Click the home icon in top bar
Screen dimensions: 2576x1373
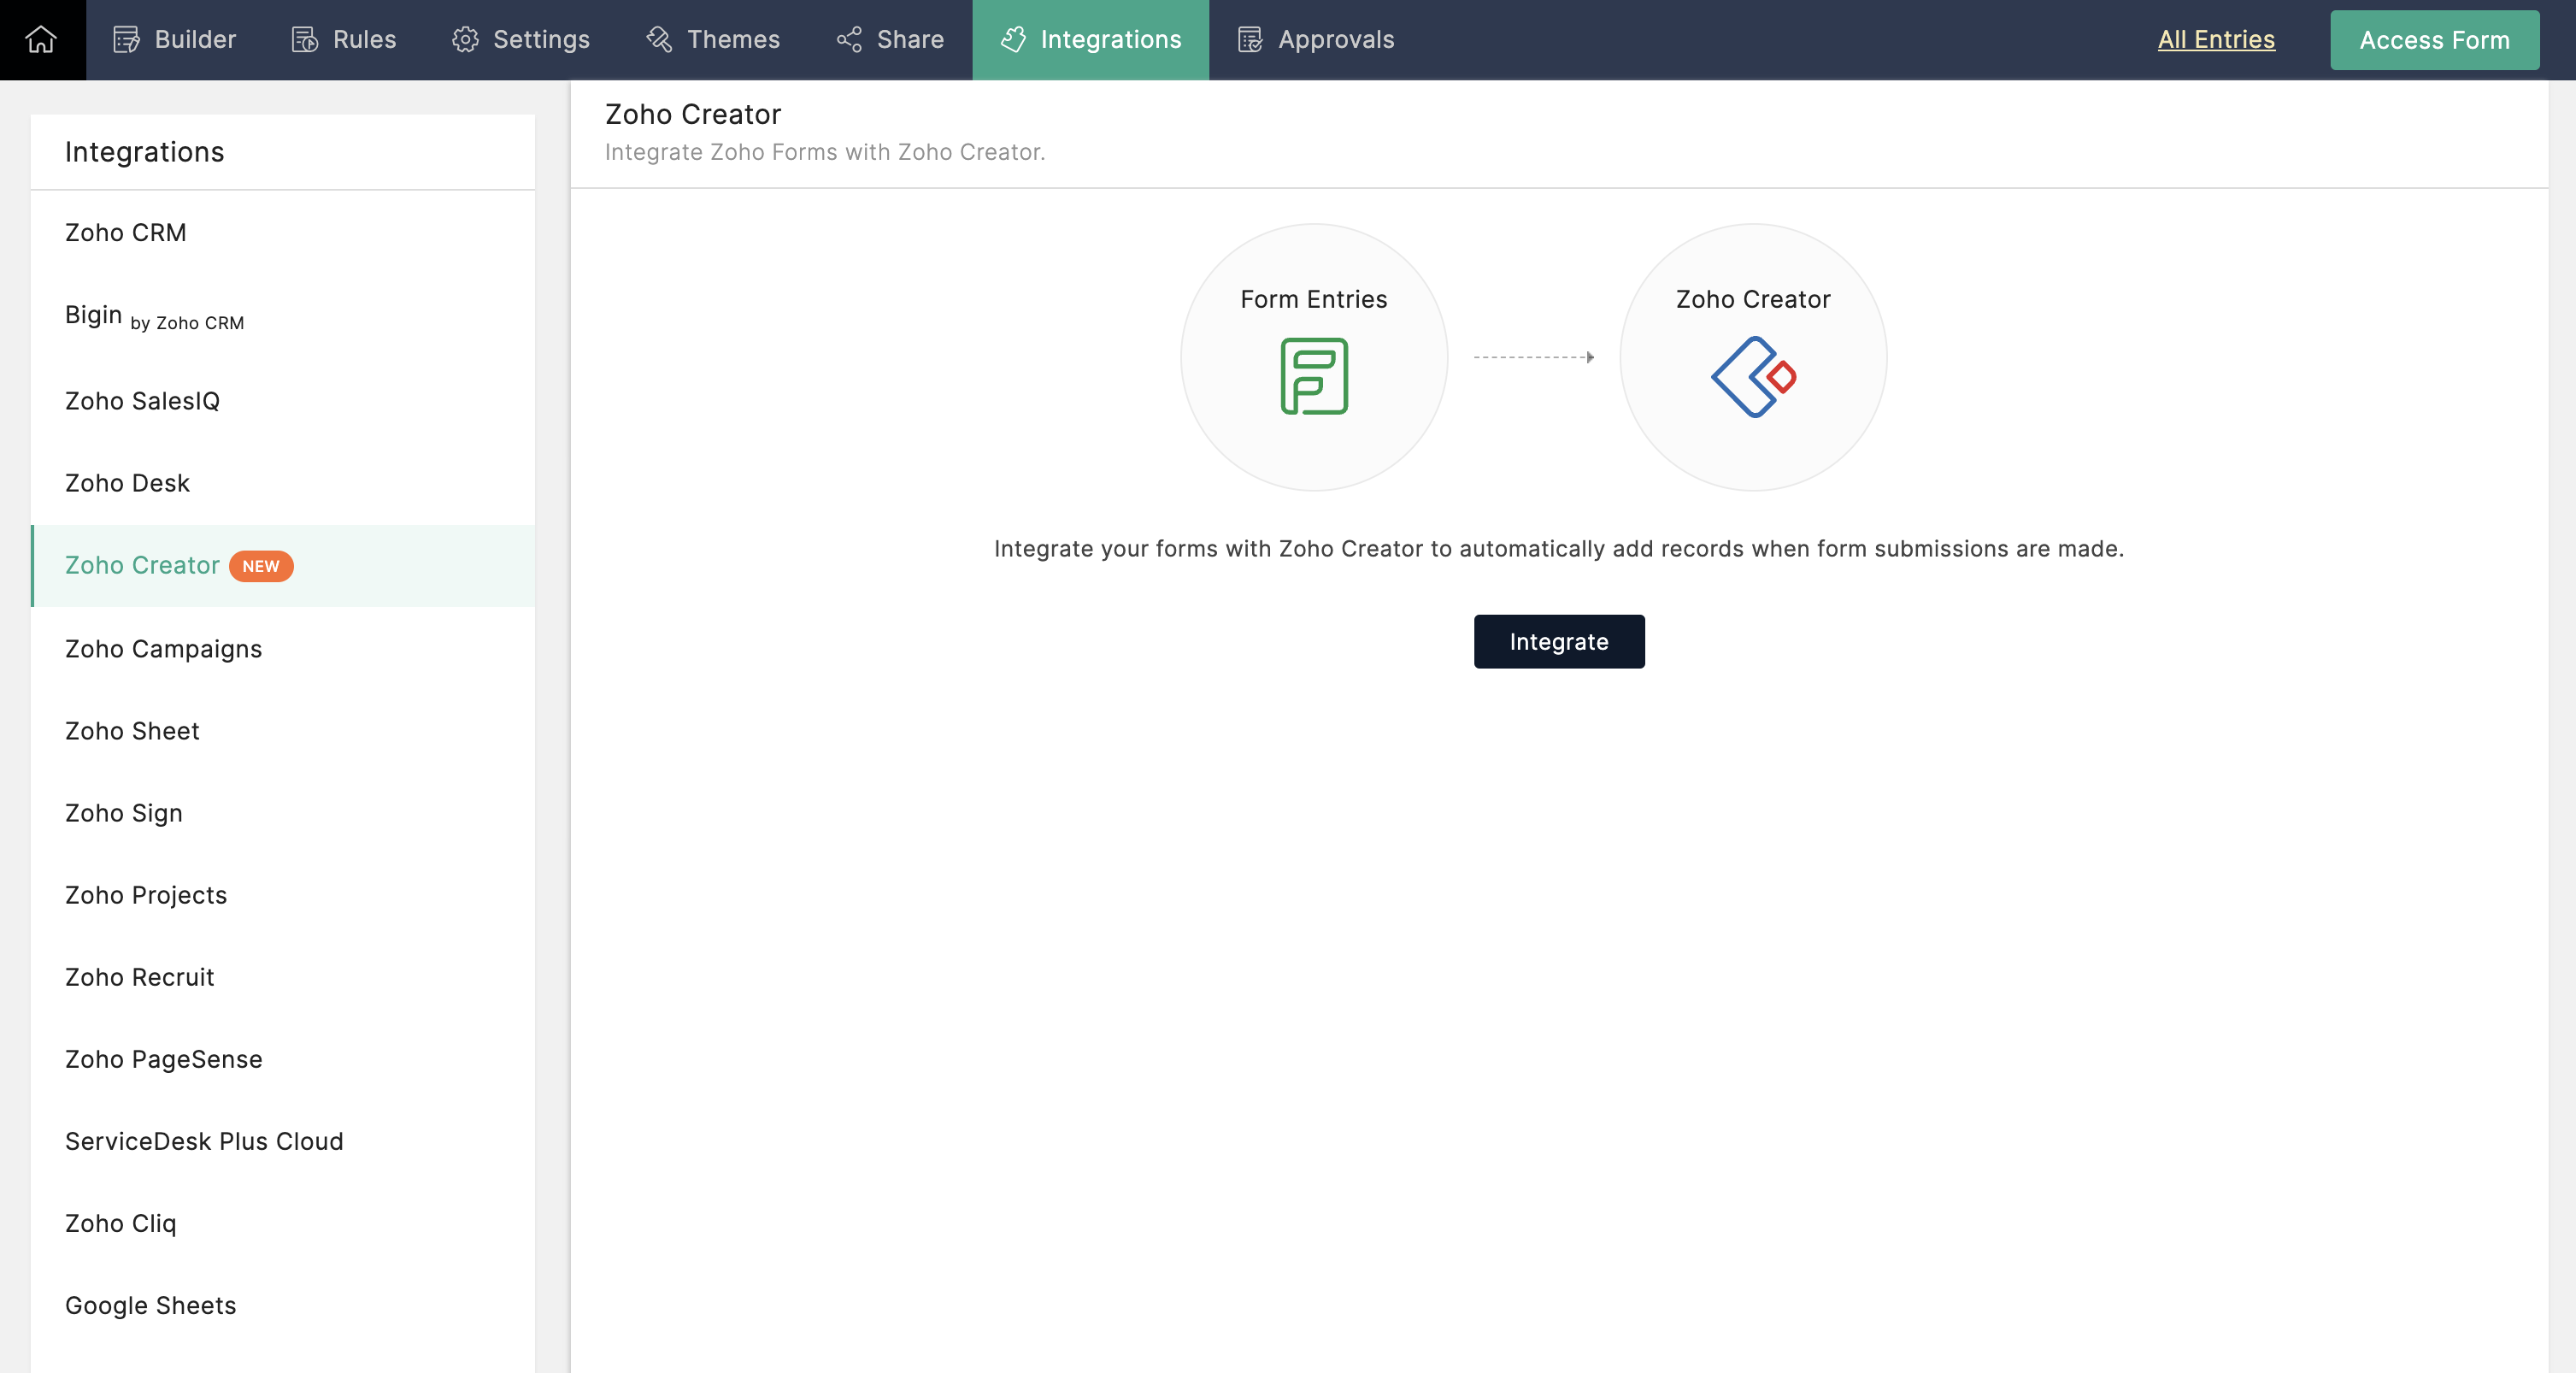pyautogui.click(x=41, y=39)
